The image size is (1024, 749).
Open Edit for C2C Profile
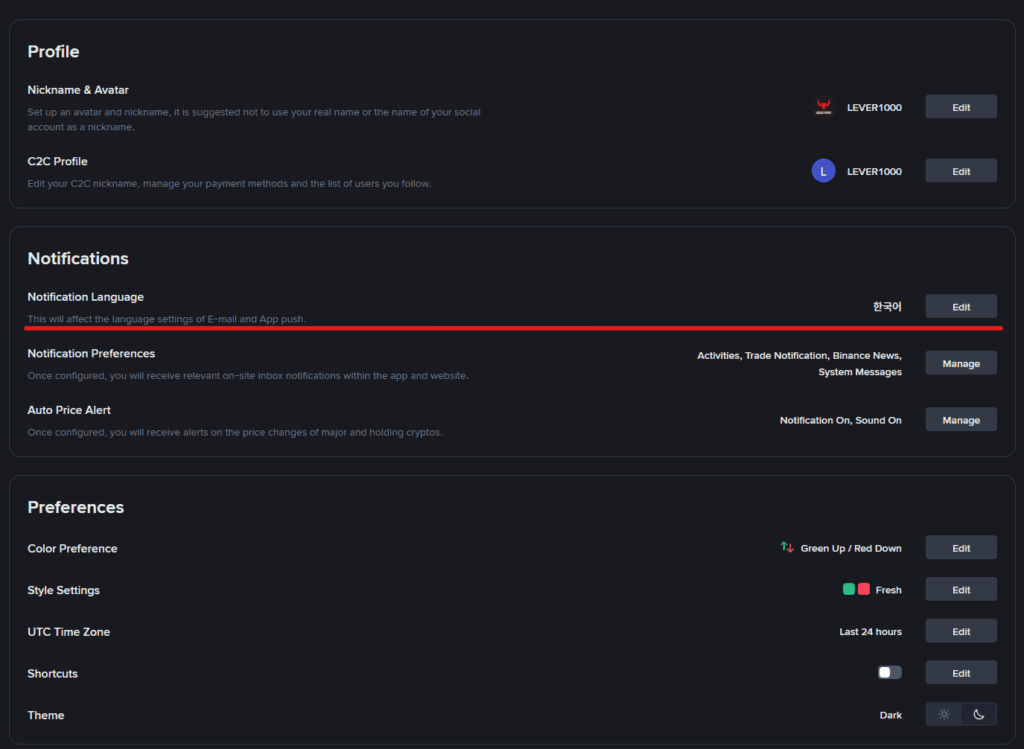coord(960,171)
